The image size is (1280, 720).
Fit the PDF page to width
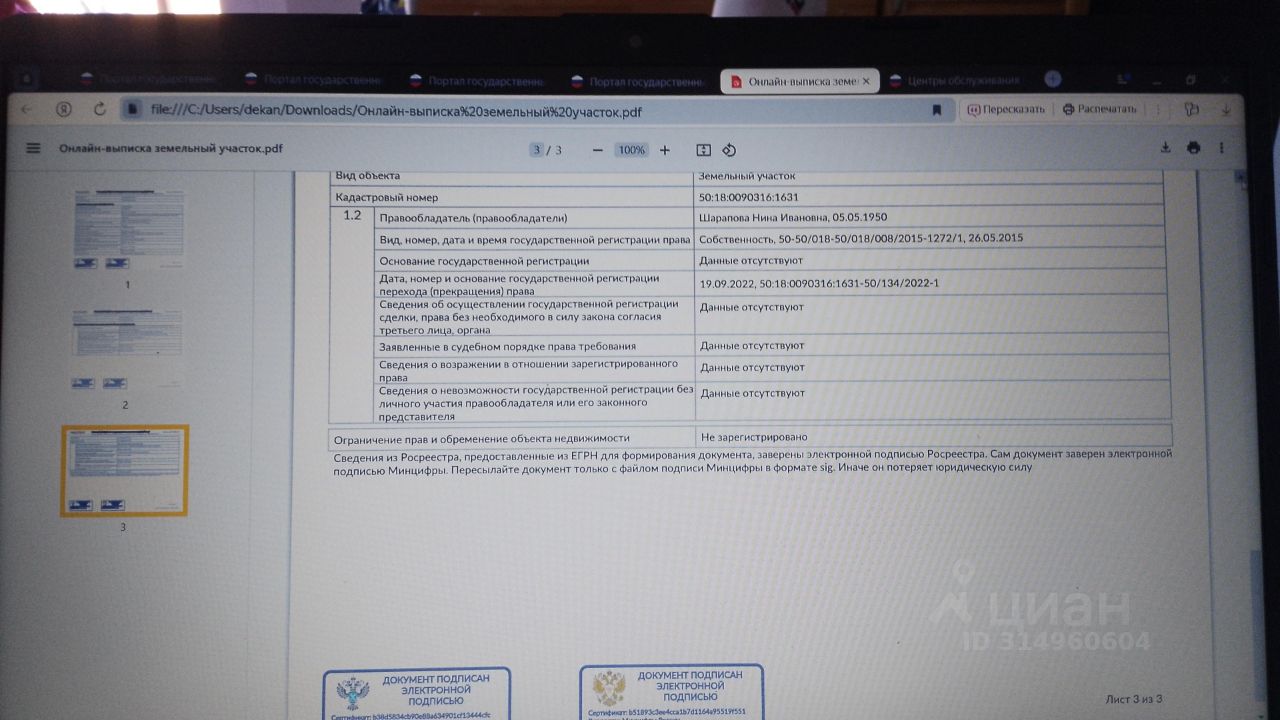[703, 150]
